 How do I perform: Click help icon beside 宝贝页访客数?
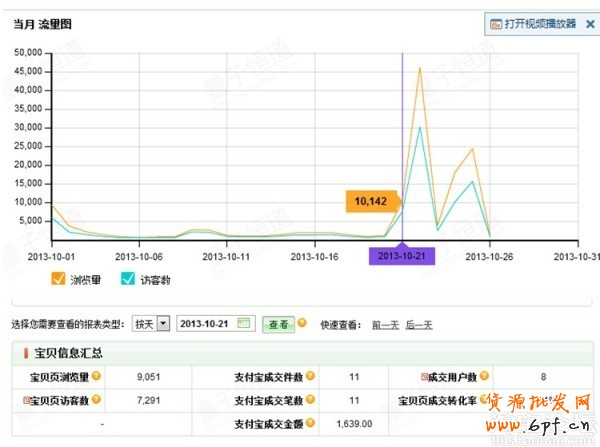click(x=111, y=400)
